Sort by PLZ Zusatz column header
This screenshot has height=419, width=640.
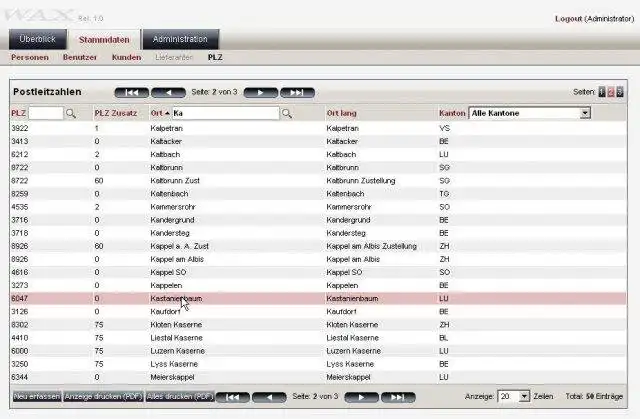tap(116, 113)
